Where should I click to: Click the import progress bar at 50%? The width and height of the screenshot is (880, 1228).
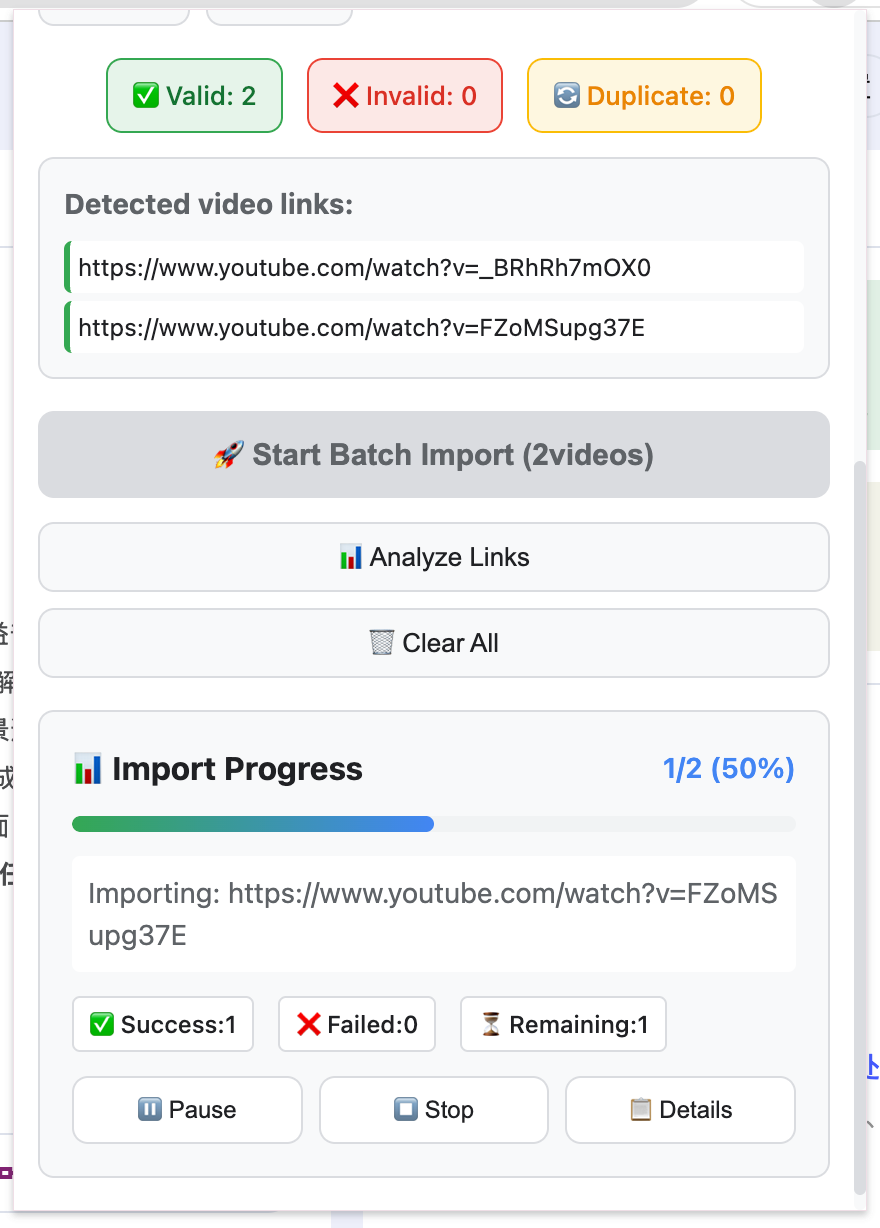coord(433,824)
